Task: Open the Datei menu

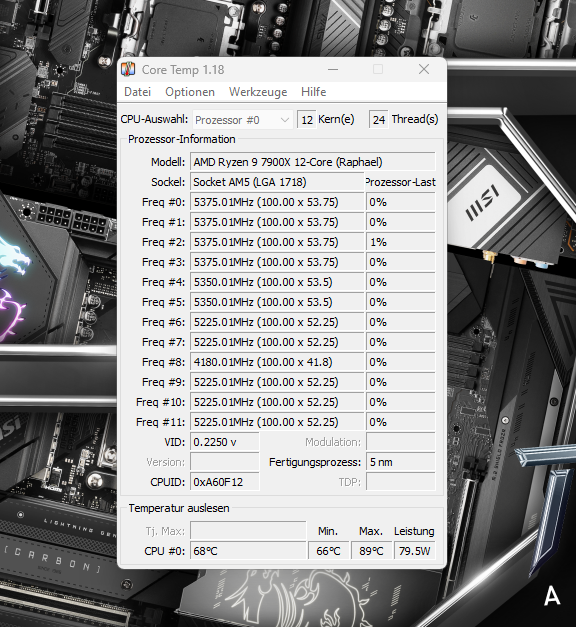Action: [x=138, y=92]
